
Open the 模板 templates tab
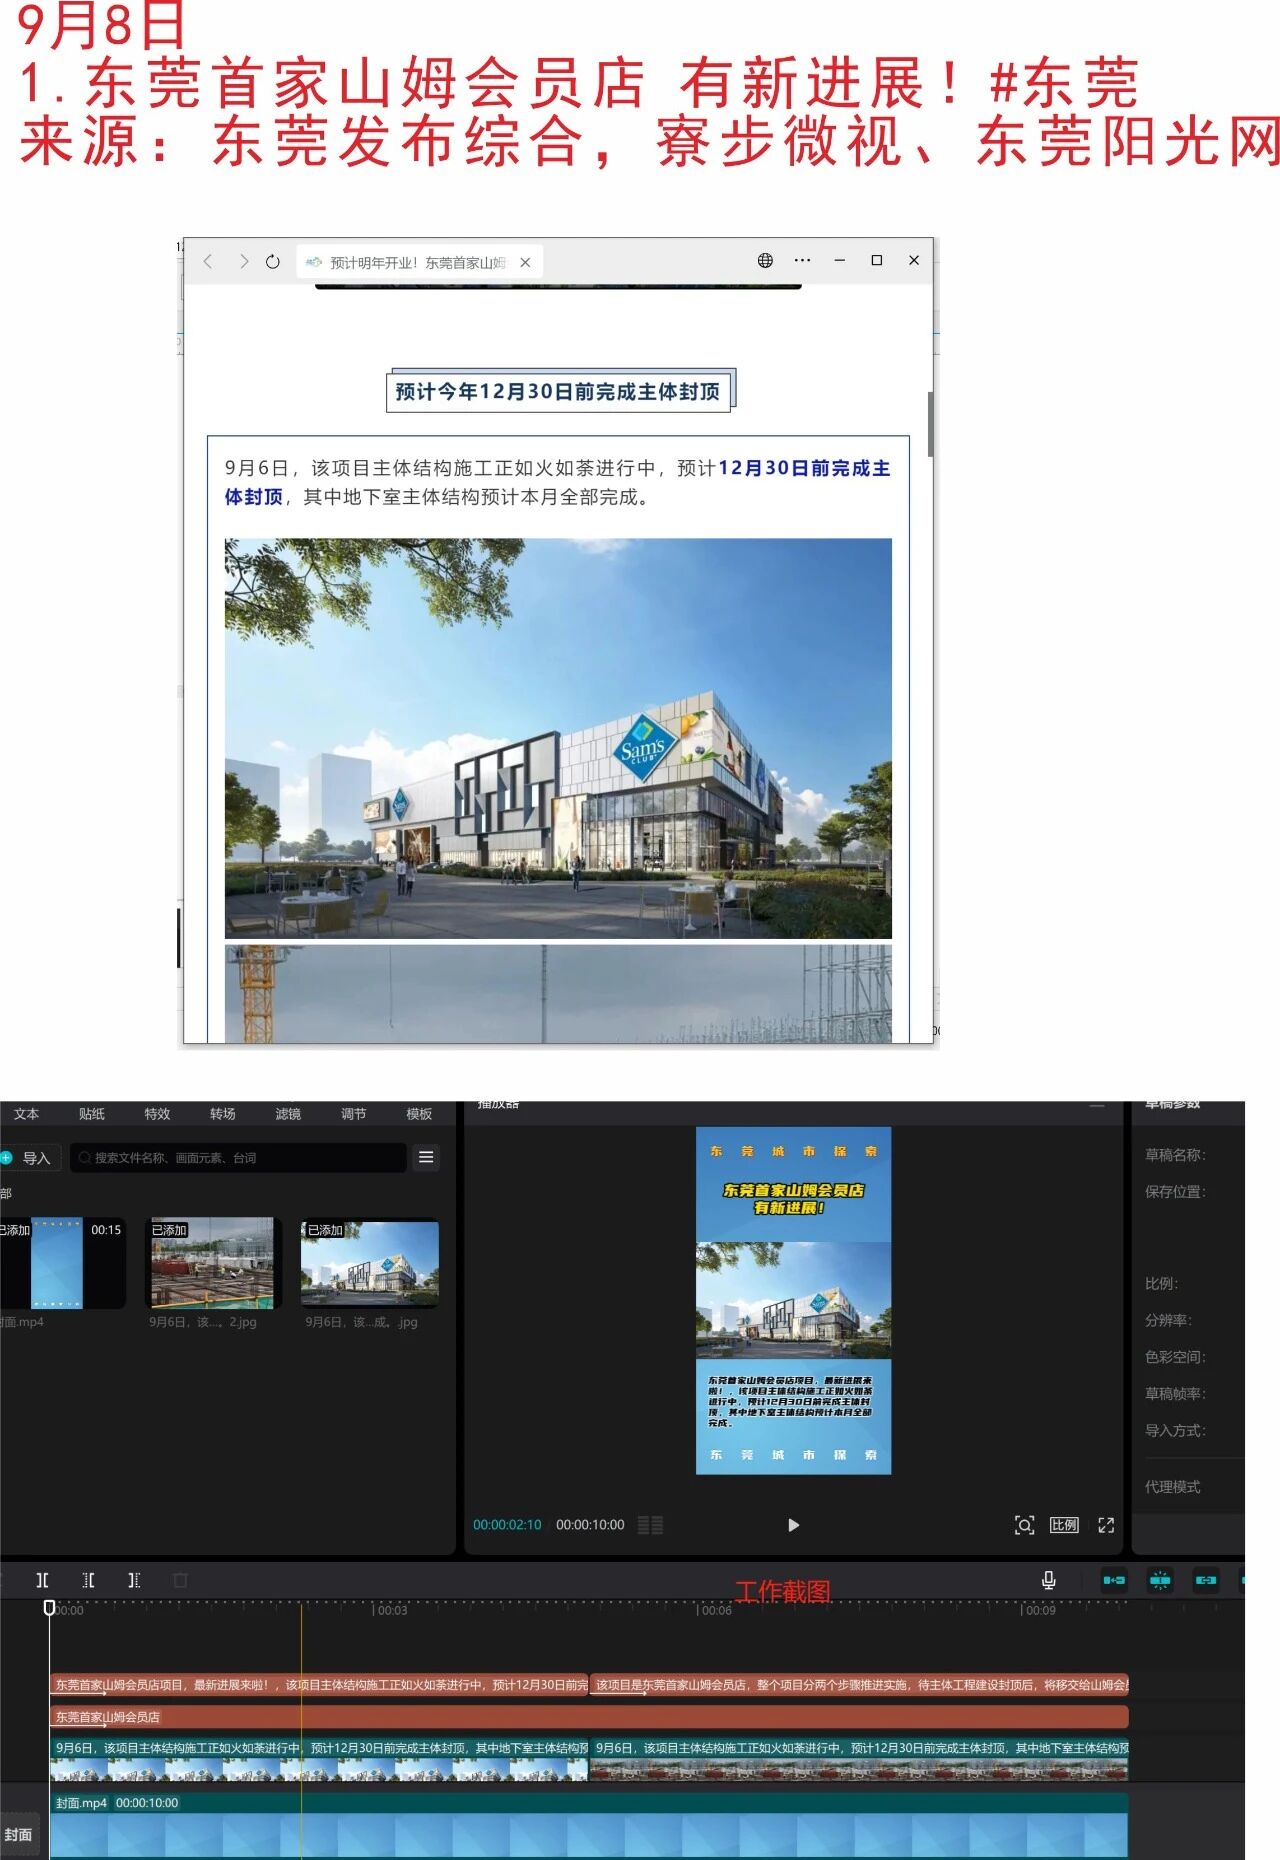[x=419, y=1114]
